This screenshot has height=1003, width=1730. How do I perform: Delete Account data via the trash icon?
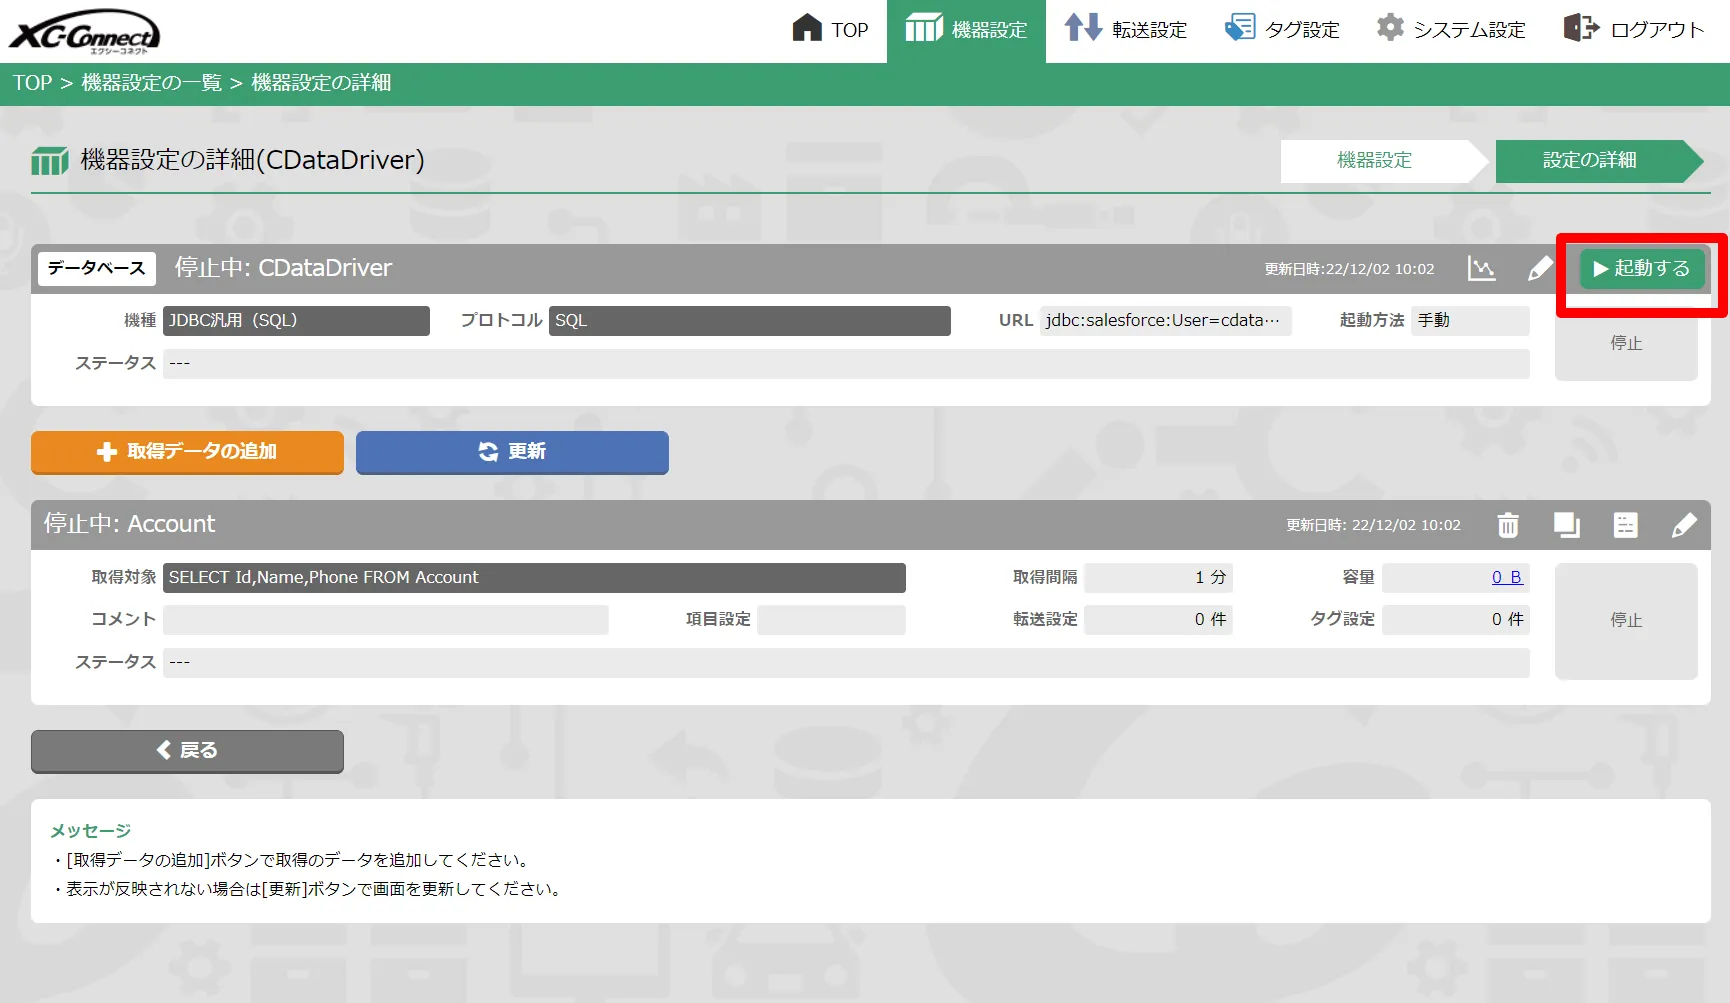click(1508, 524)
